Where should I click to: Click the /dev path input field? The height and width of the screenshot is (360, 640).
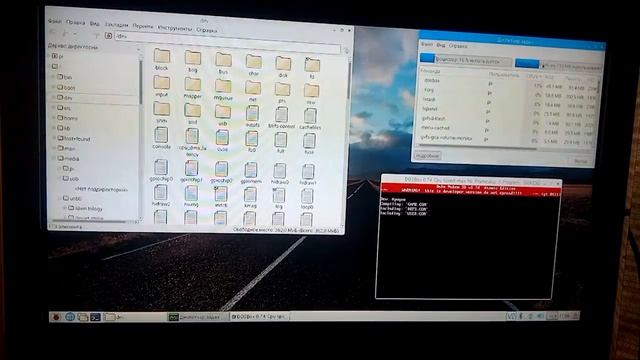pos(227,42)
